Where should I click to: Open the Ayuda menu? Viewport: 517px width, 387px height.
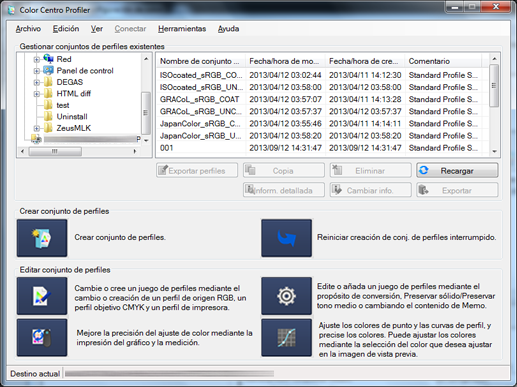[x=228, y=29]
